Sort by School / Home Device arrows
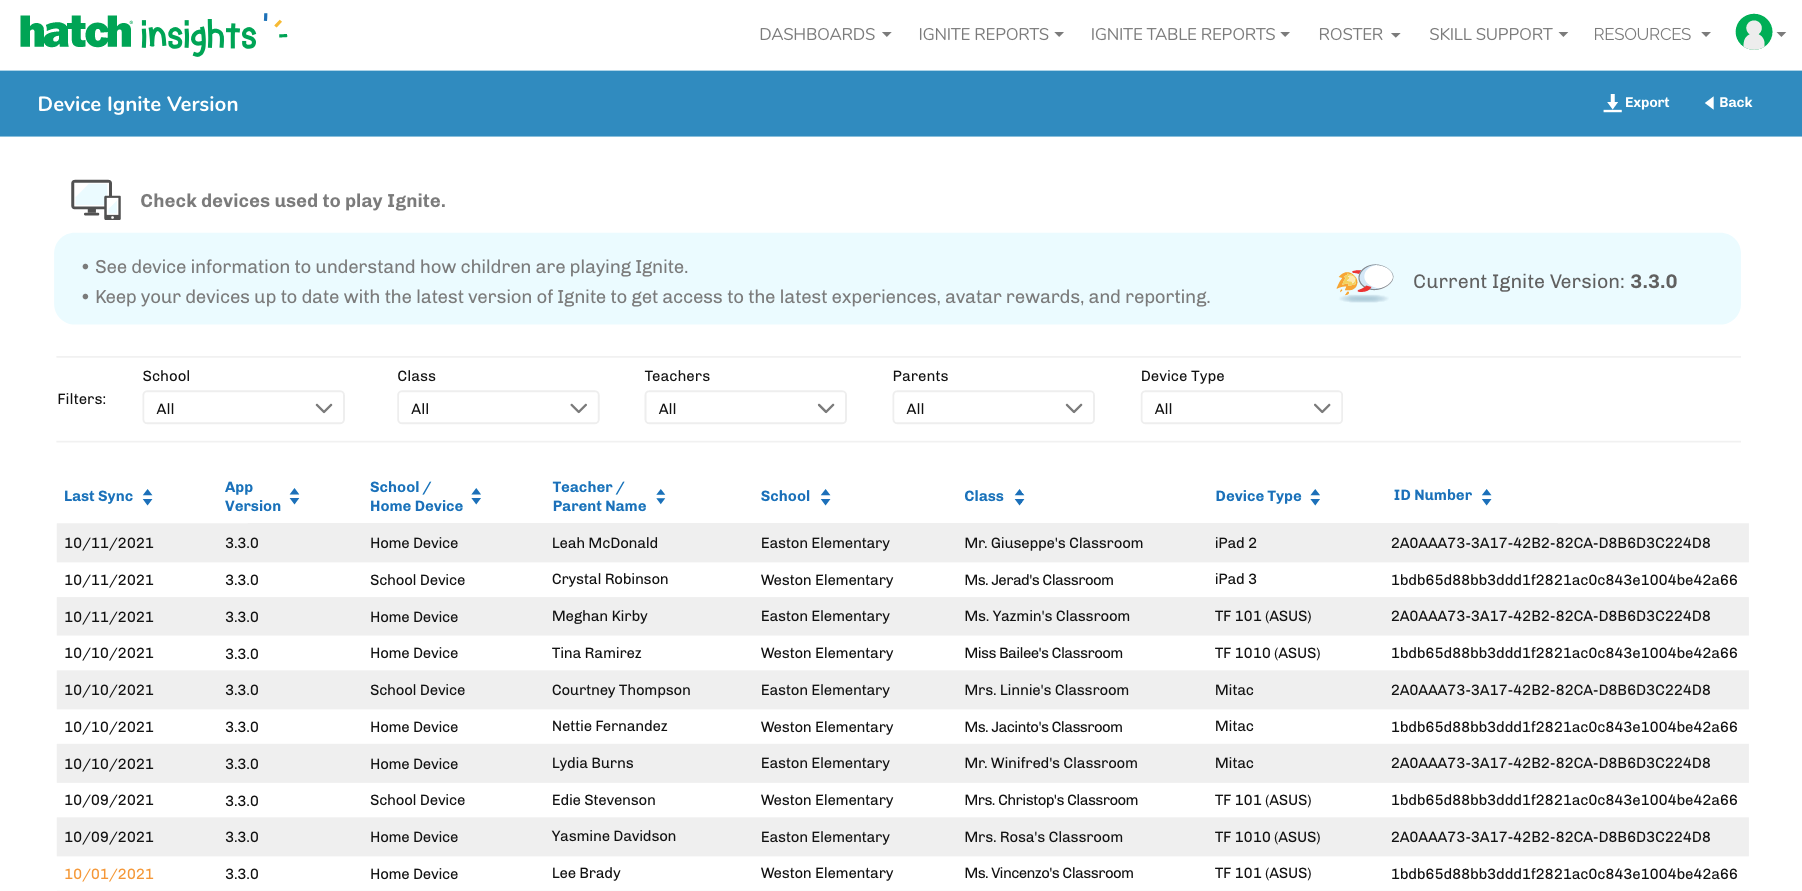Screen dimensions: 1802x891 (x=476, y=496)
